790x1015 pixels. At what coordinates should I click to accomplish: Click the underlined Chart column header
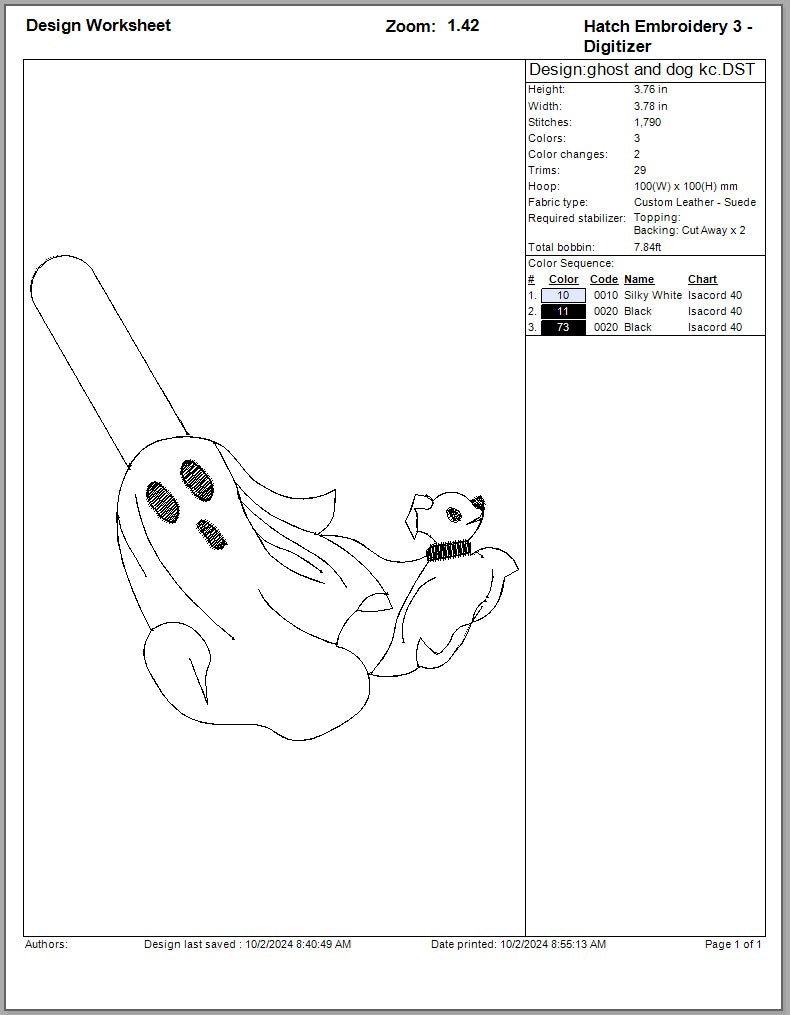click(702, 280)
